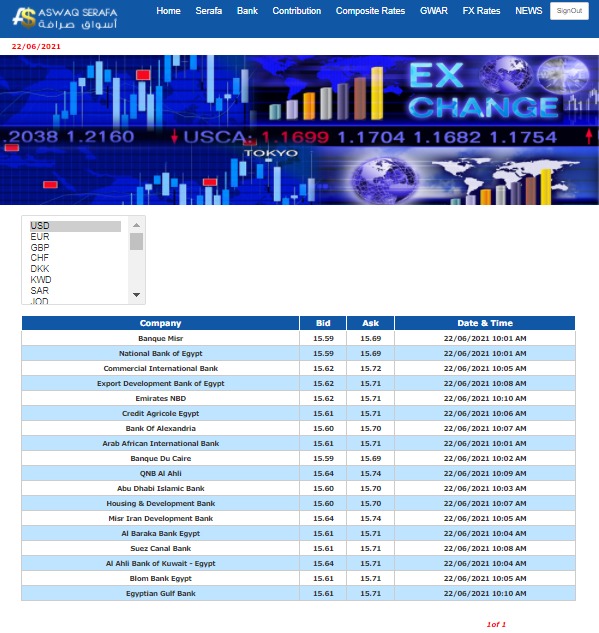
Task: Click the SignOut button
Action: click(x=569, y=11)
